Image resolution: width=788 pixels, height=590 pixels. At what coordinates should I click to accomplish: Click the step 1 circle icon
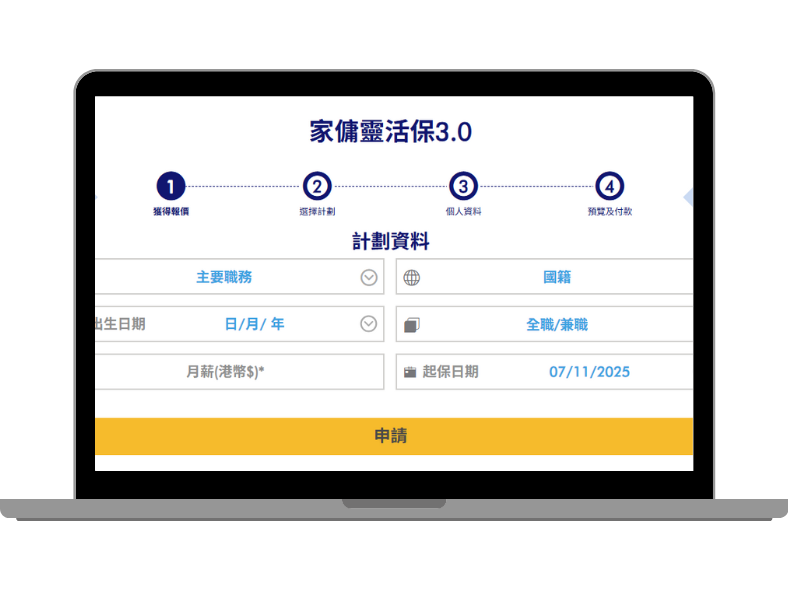point(171,186)
